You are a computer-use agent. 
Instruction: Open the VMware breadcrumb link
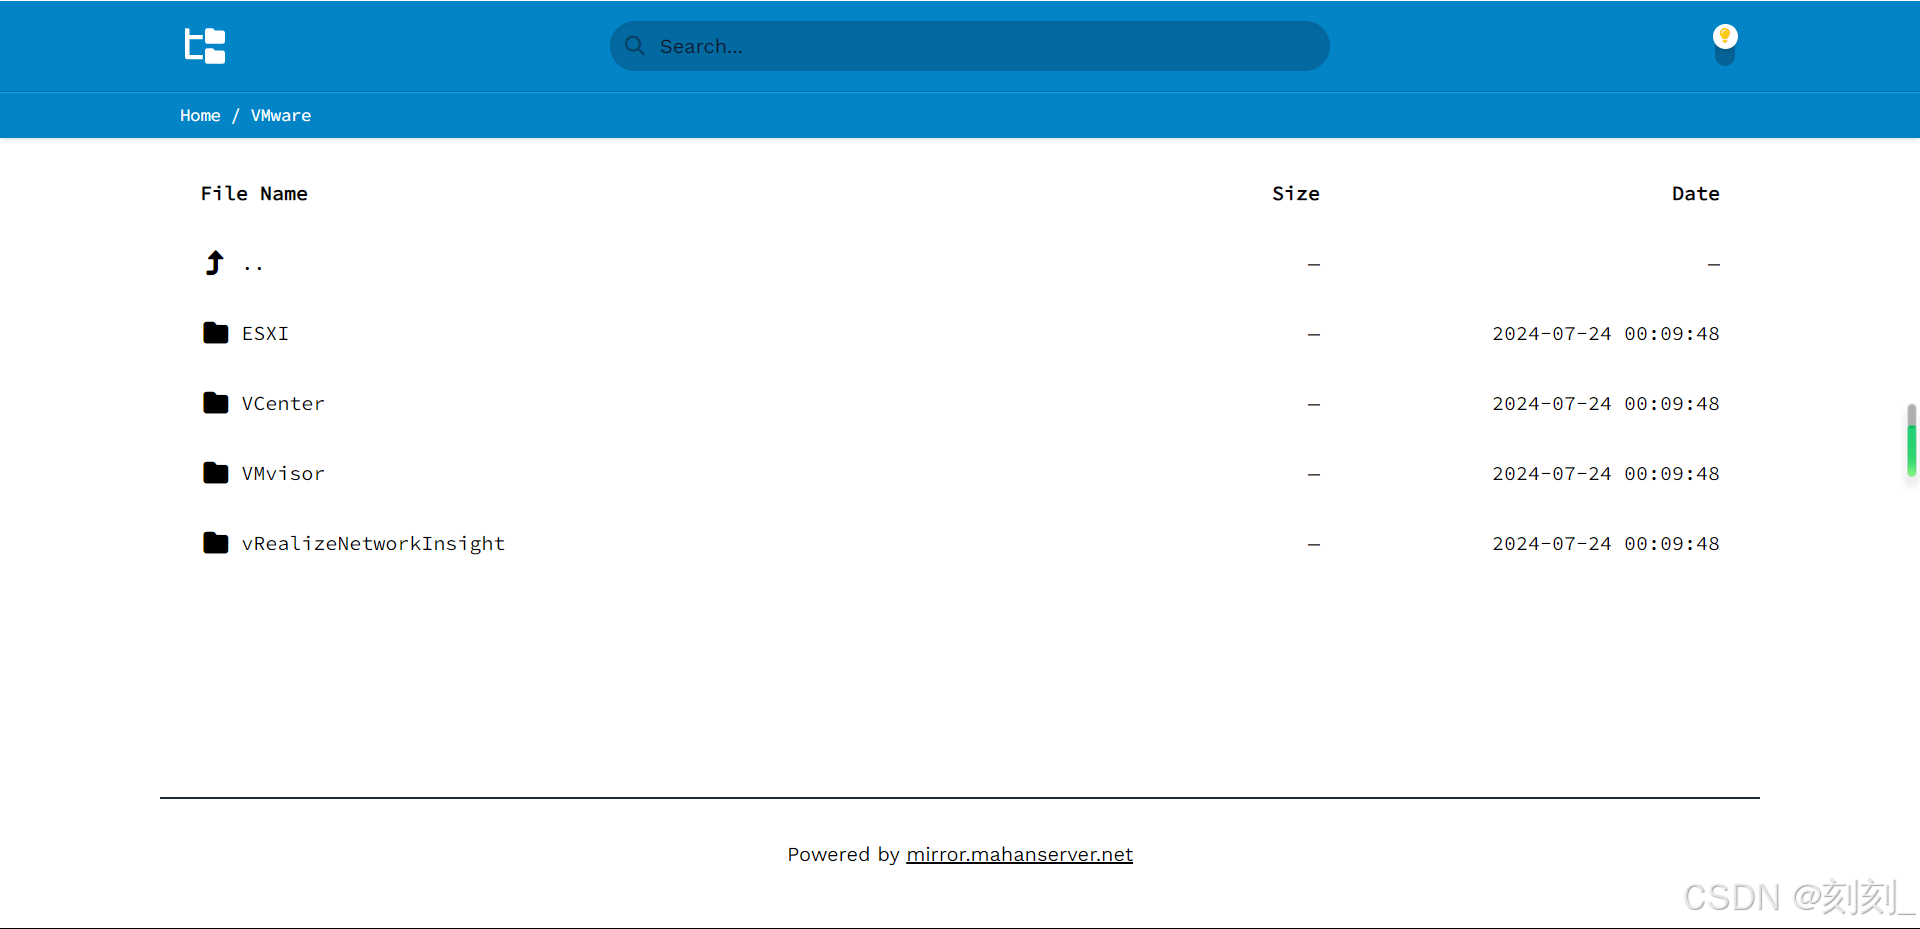(x=281, y=116)
